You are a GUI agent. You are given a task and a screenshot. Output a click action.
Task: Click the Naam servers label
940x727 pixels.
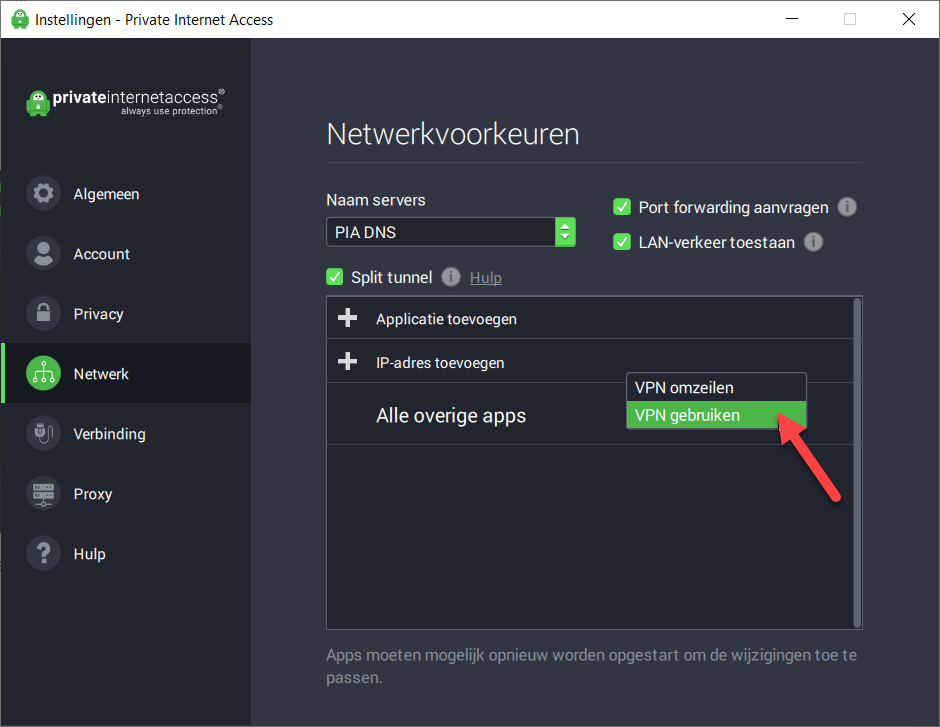376,200
